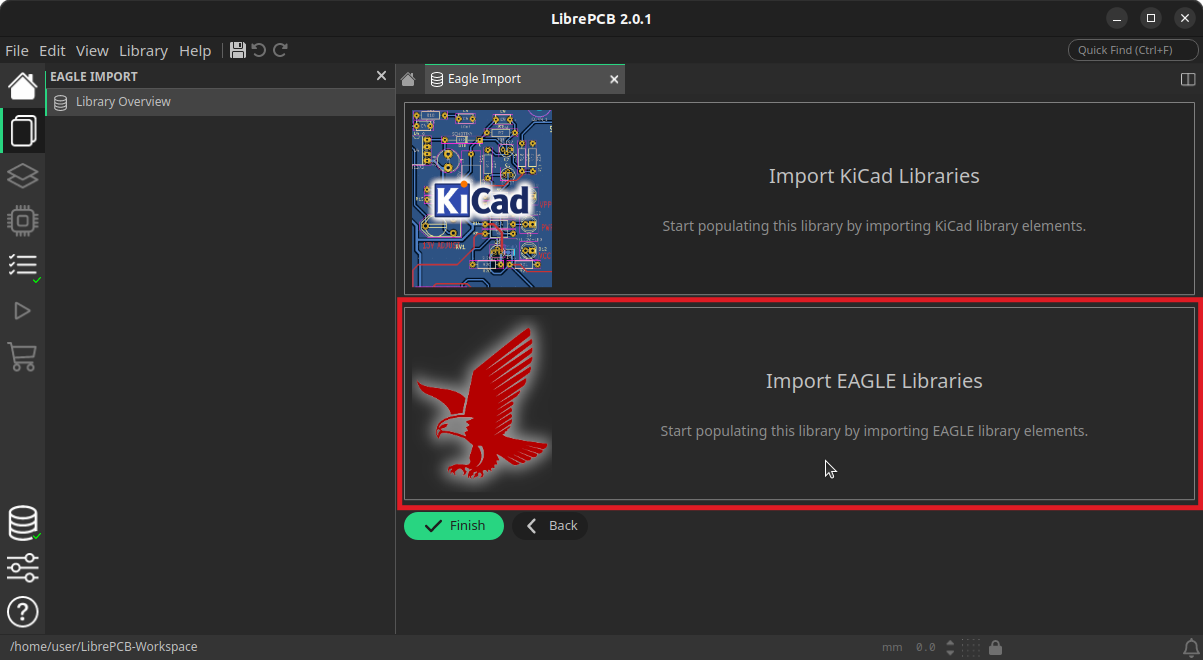Open the Edit menu
Image resolution: width=1203 pixels, height=660 pixels.
click(52, 50)
